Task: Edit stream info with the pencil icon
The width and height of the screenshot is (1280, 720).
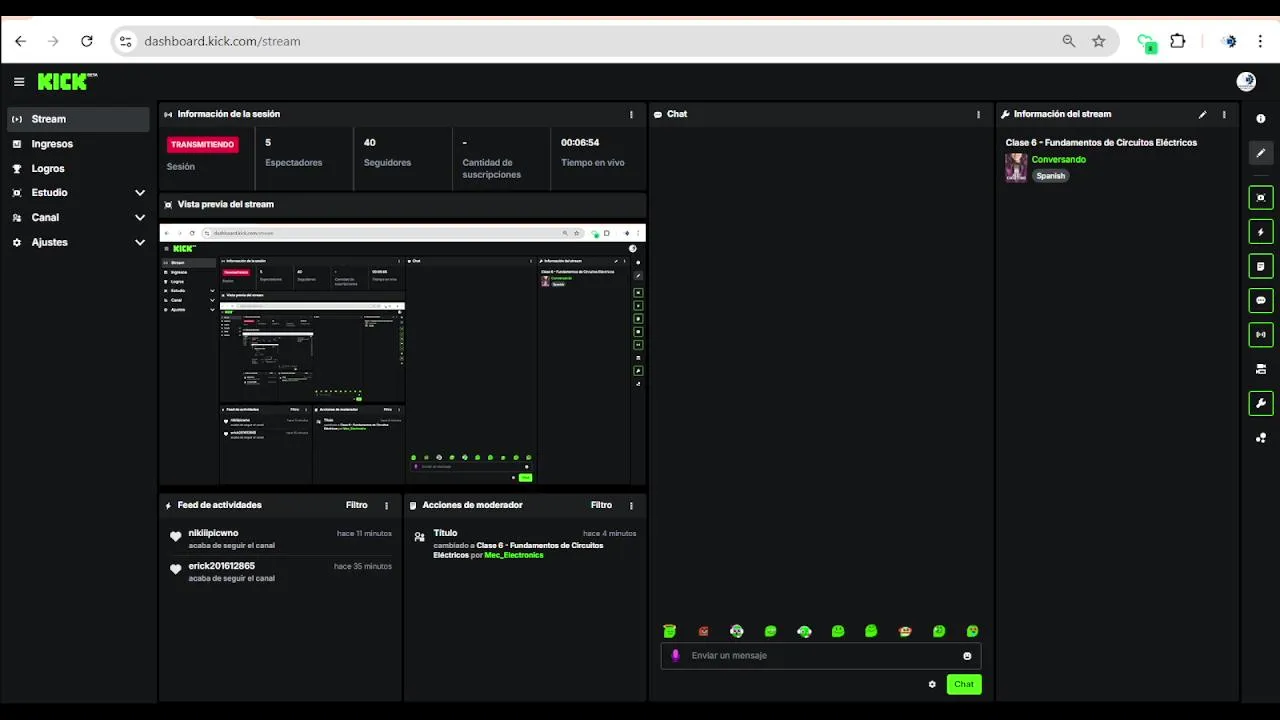Action: click(x=1202, y=114)
